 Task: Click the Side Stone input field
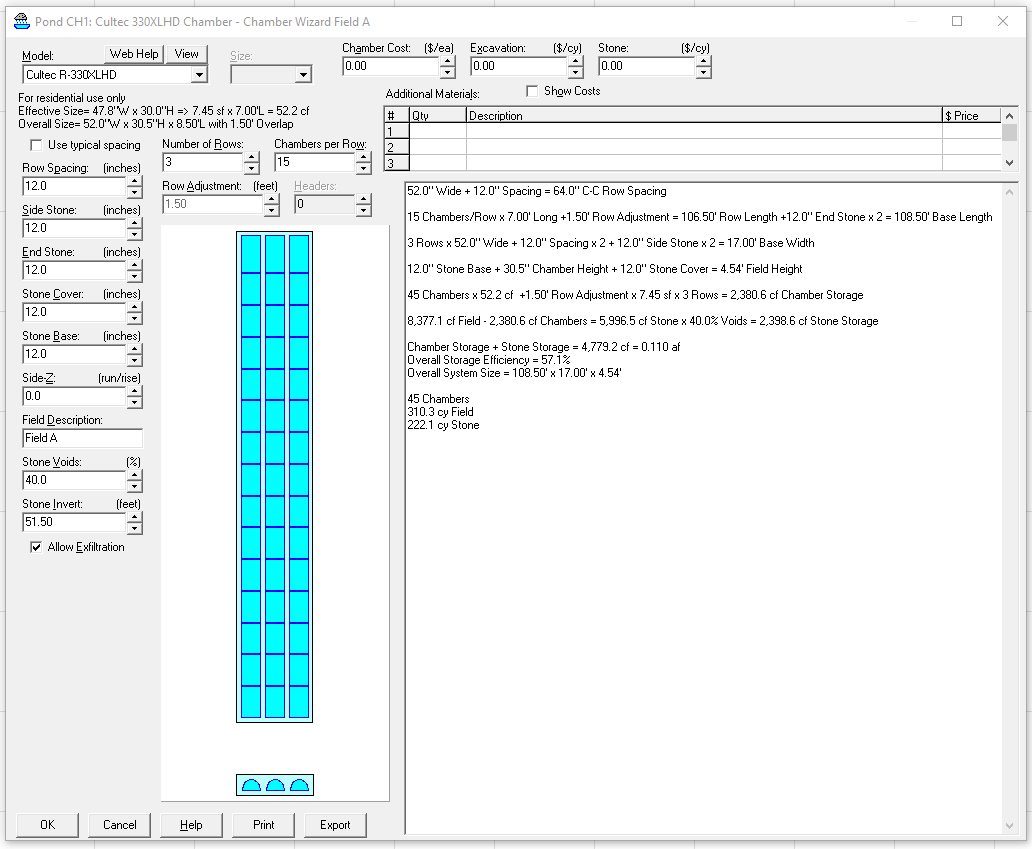74,228
